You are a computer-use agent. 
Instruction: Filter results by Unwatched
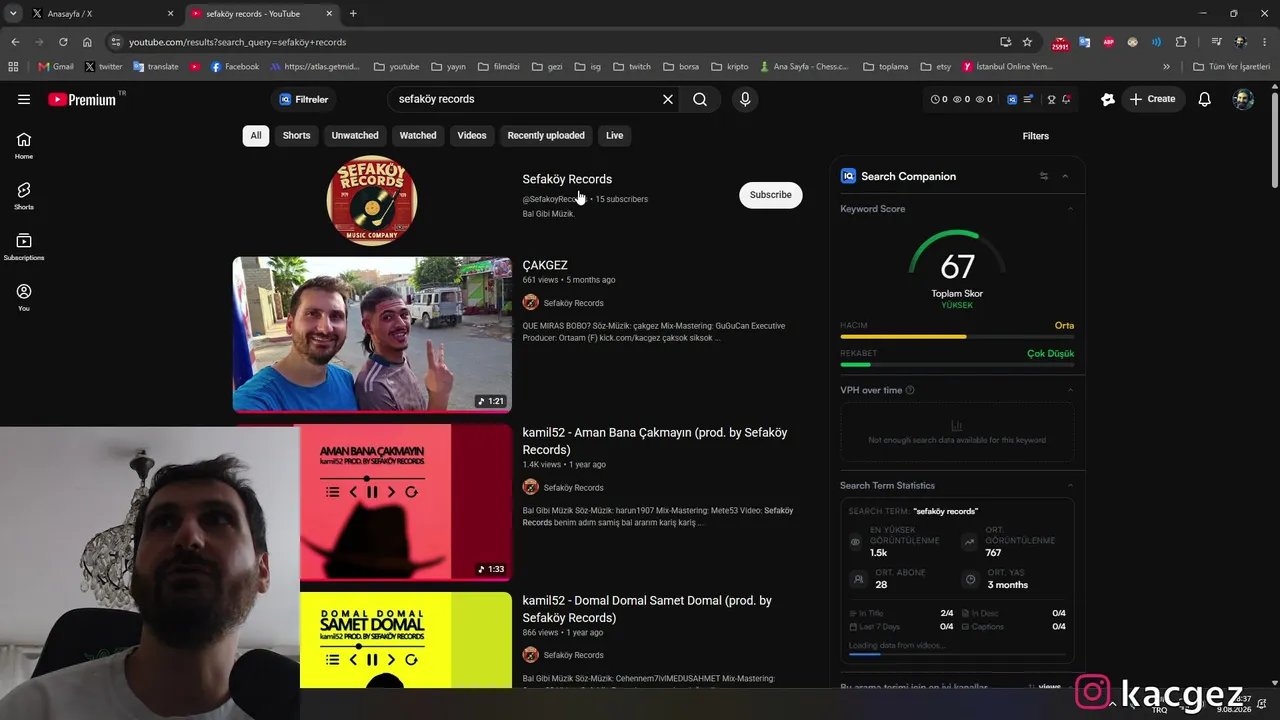(355, 135)
